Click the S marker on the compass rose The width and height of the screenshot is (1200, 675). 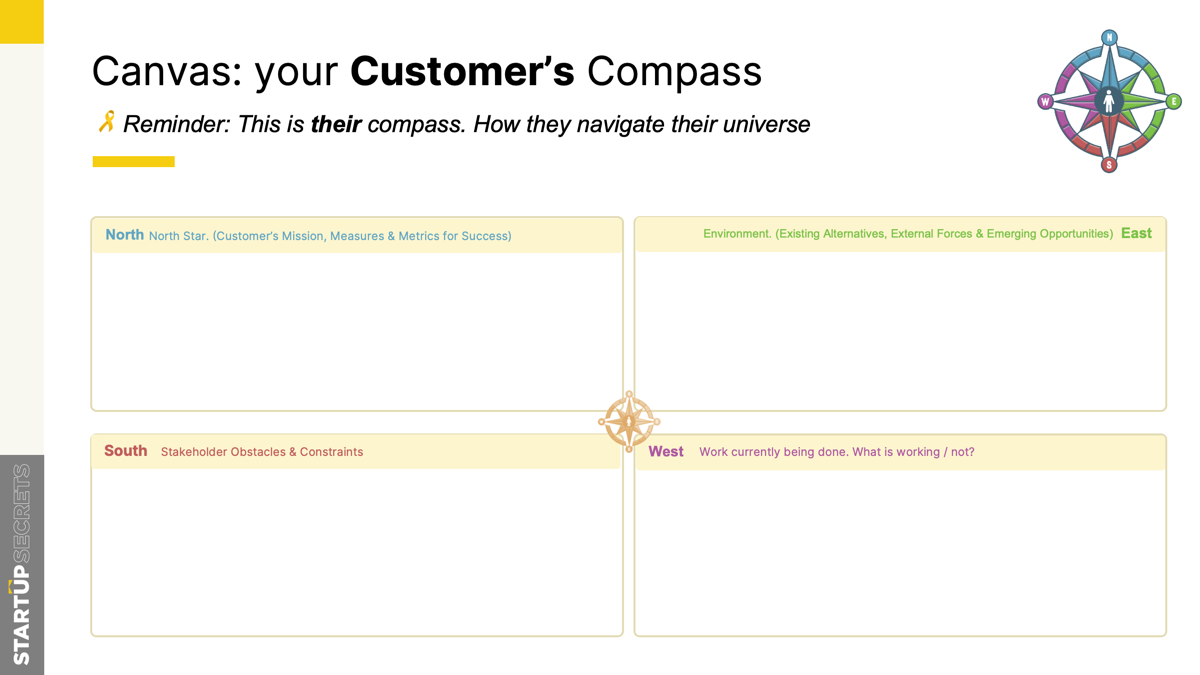(1109, 165)
